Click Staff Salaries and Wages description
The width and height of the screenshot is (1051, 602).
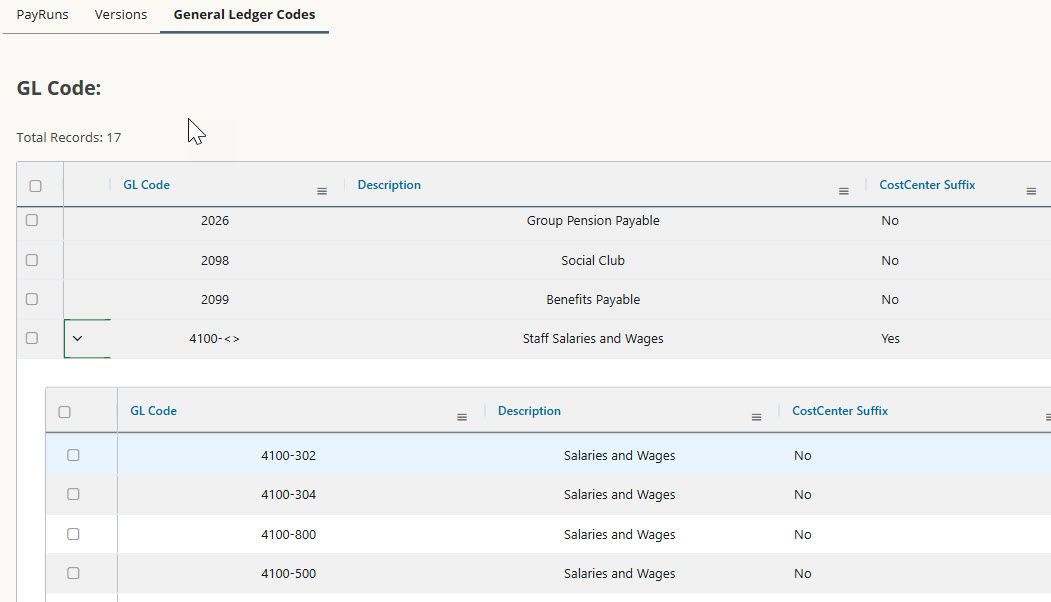(x=593, y=339)
